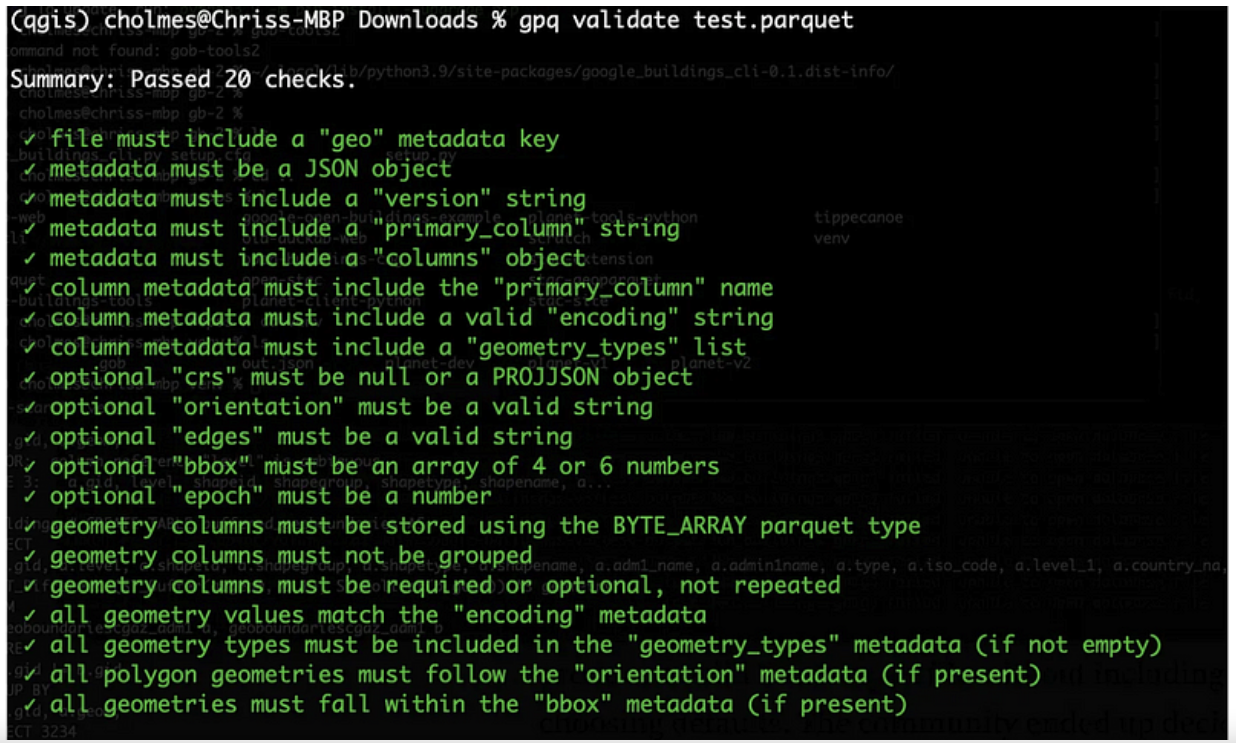Image resolution: width=1236 pixels, height=743 pixels.
Task: Click the checkmark beside the "version" string check
Action: 31,199
